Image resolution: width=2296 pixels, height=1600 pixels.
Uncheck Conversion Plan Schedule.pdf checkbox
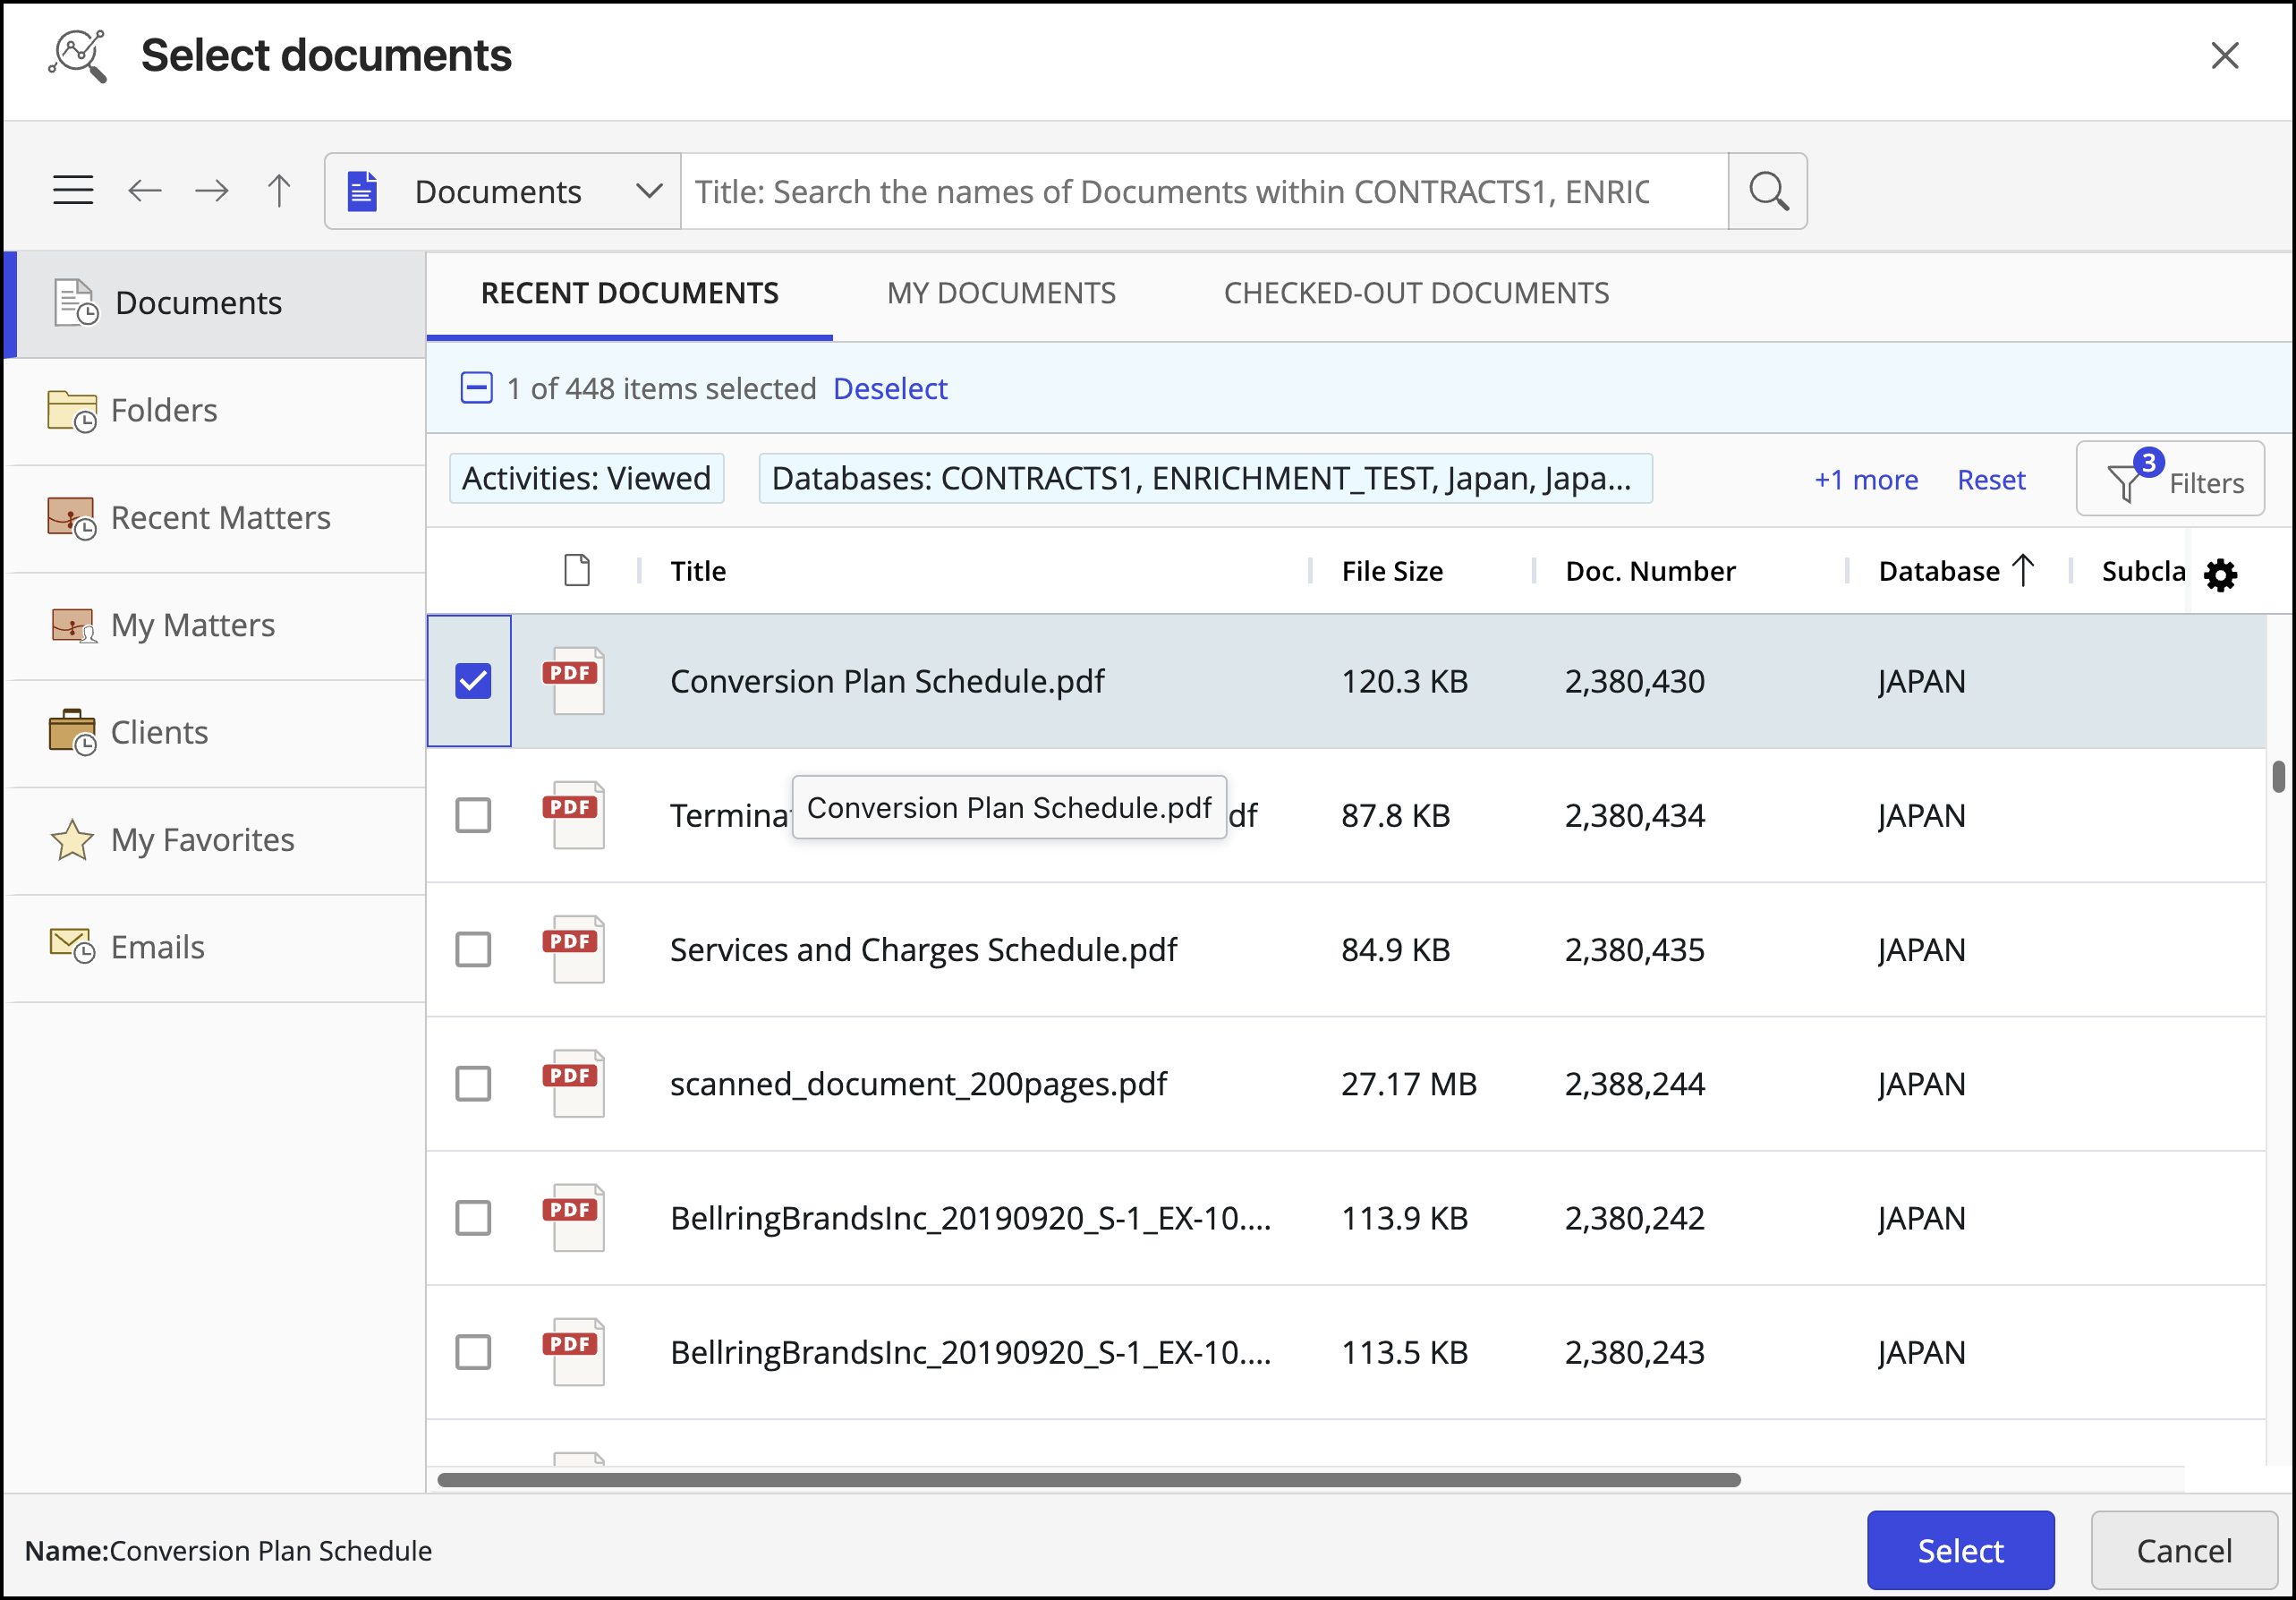pos(473,681)
